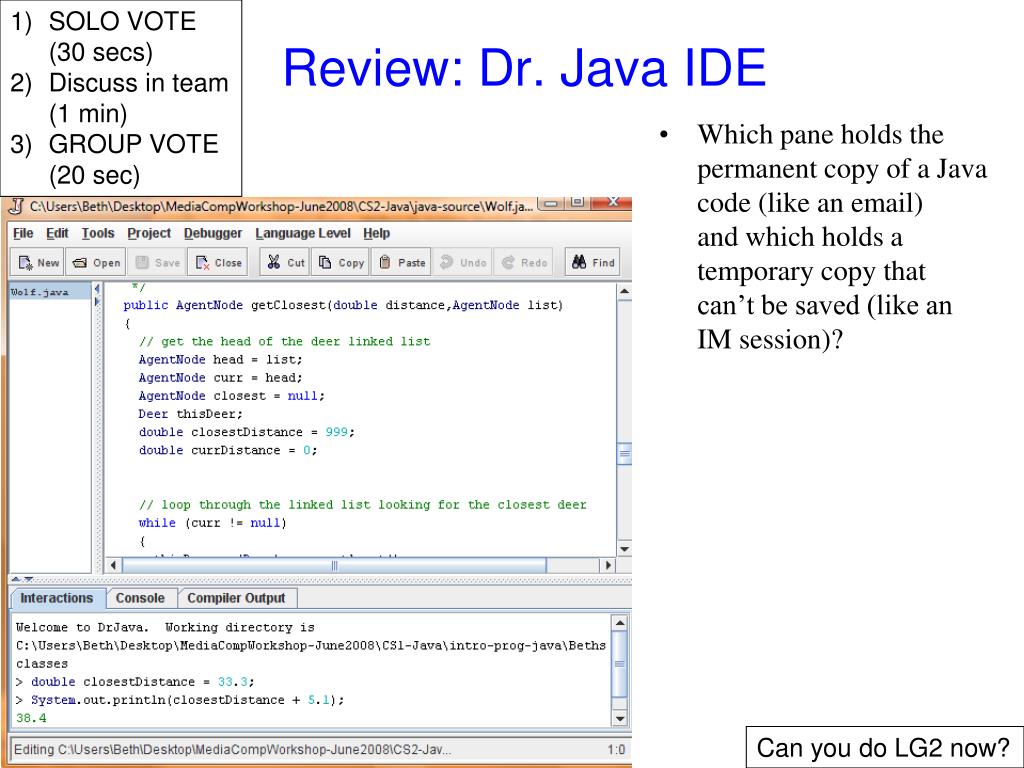Click the 'Welcome to DrJava' message line
Screen dimensions: 1024x768
click(x=165, y=628)
